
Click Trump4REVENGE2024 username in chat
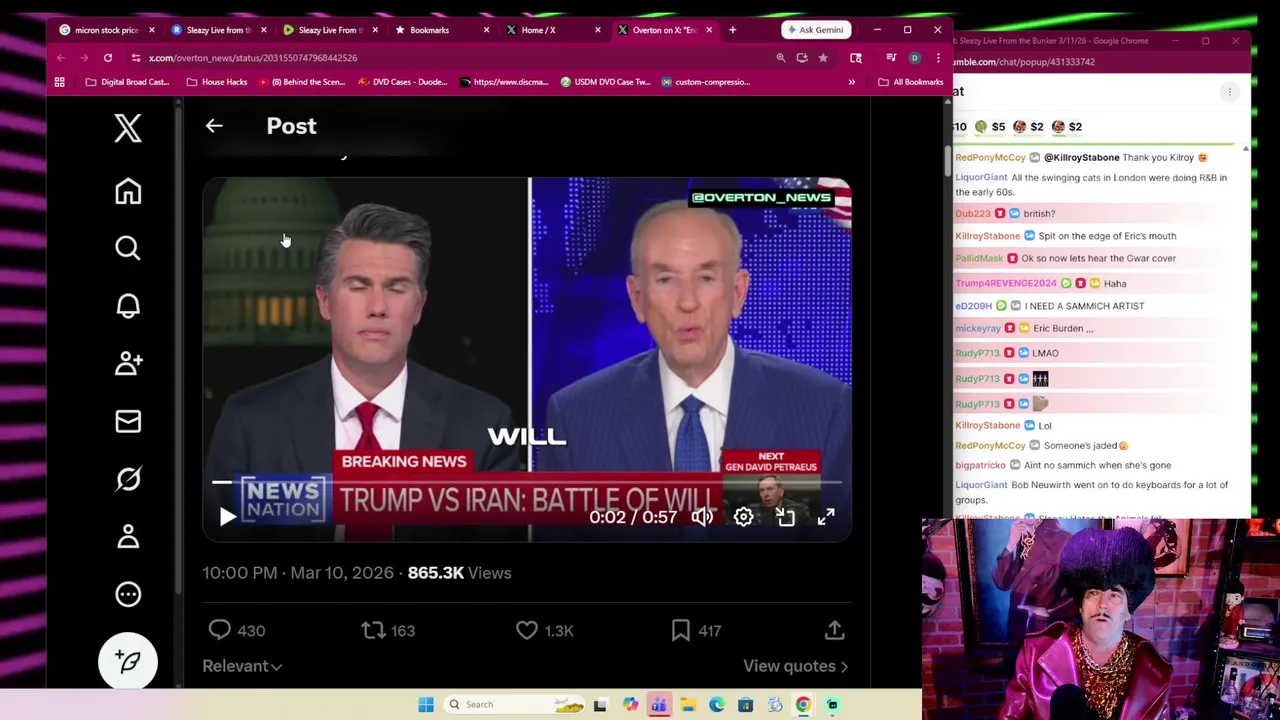tap(1005, 284)
